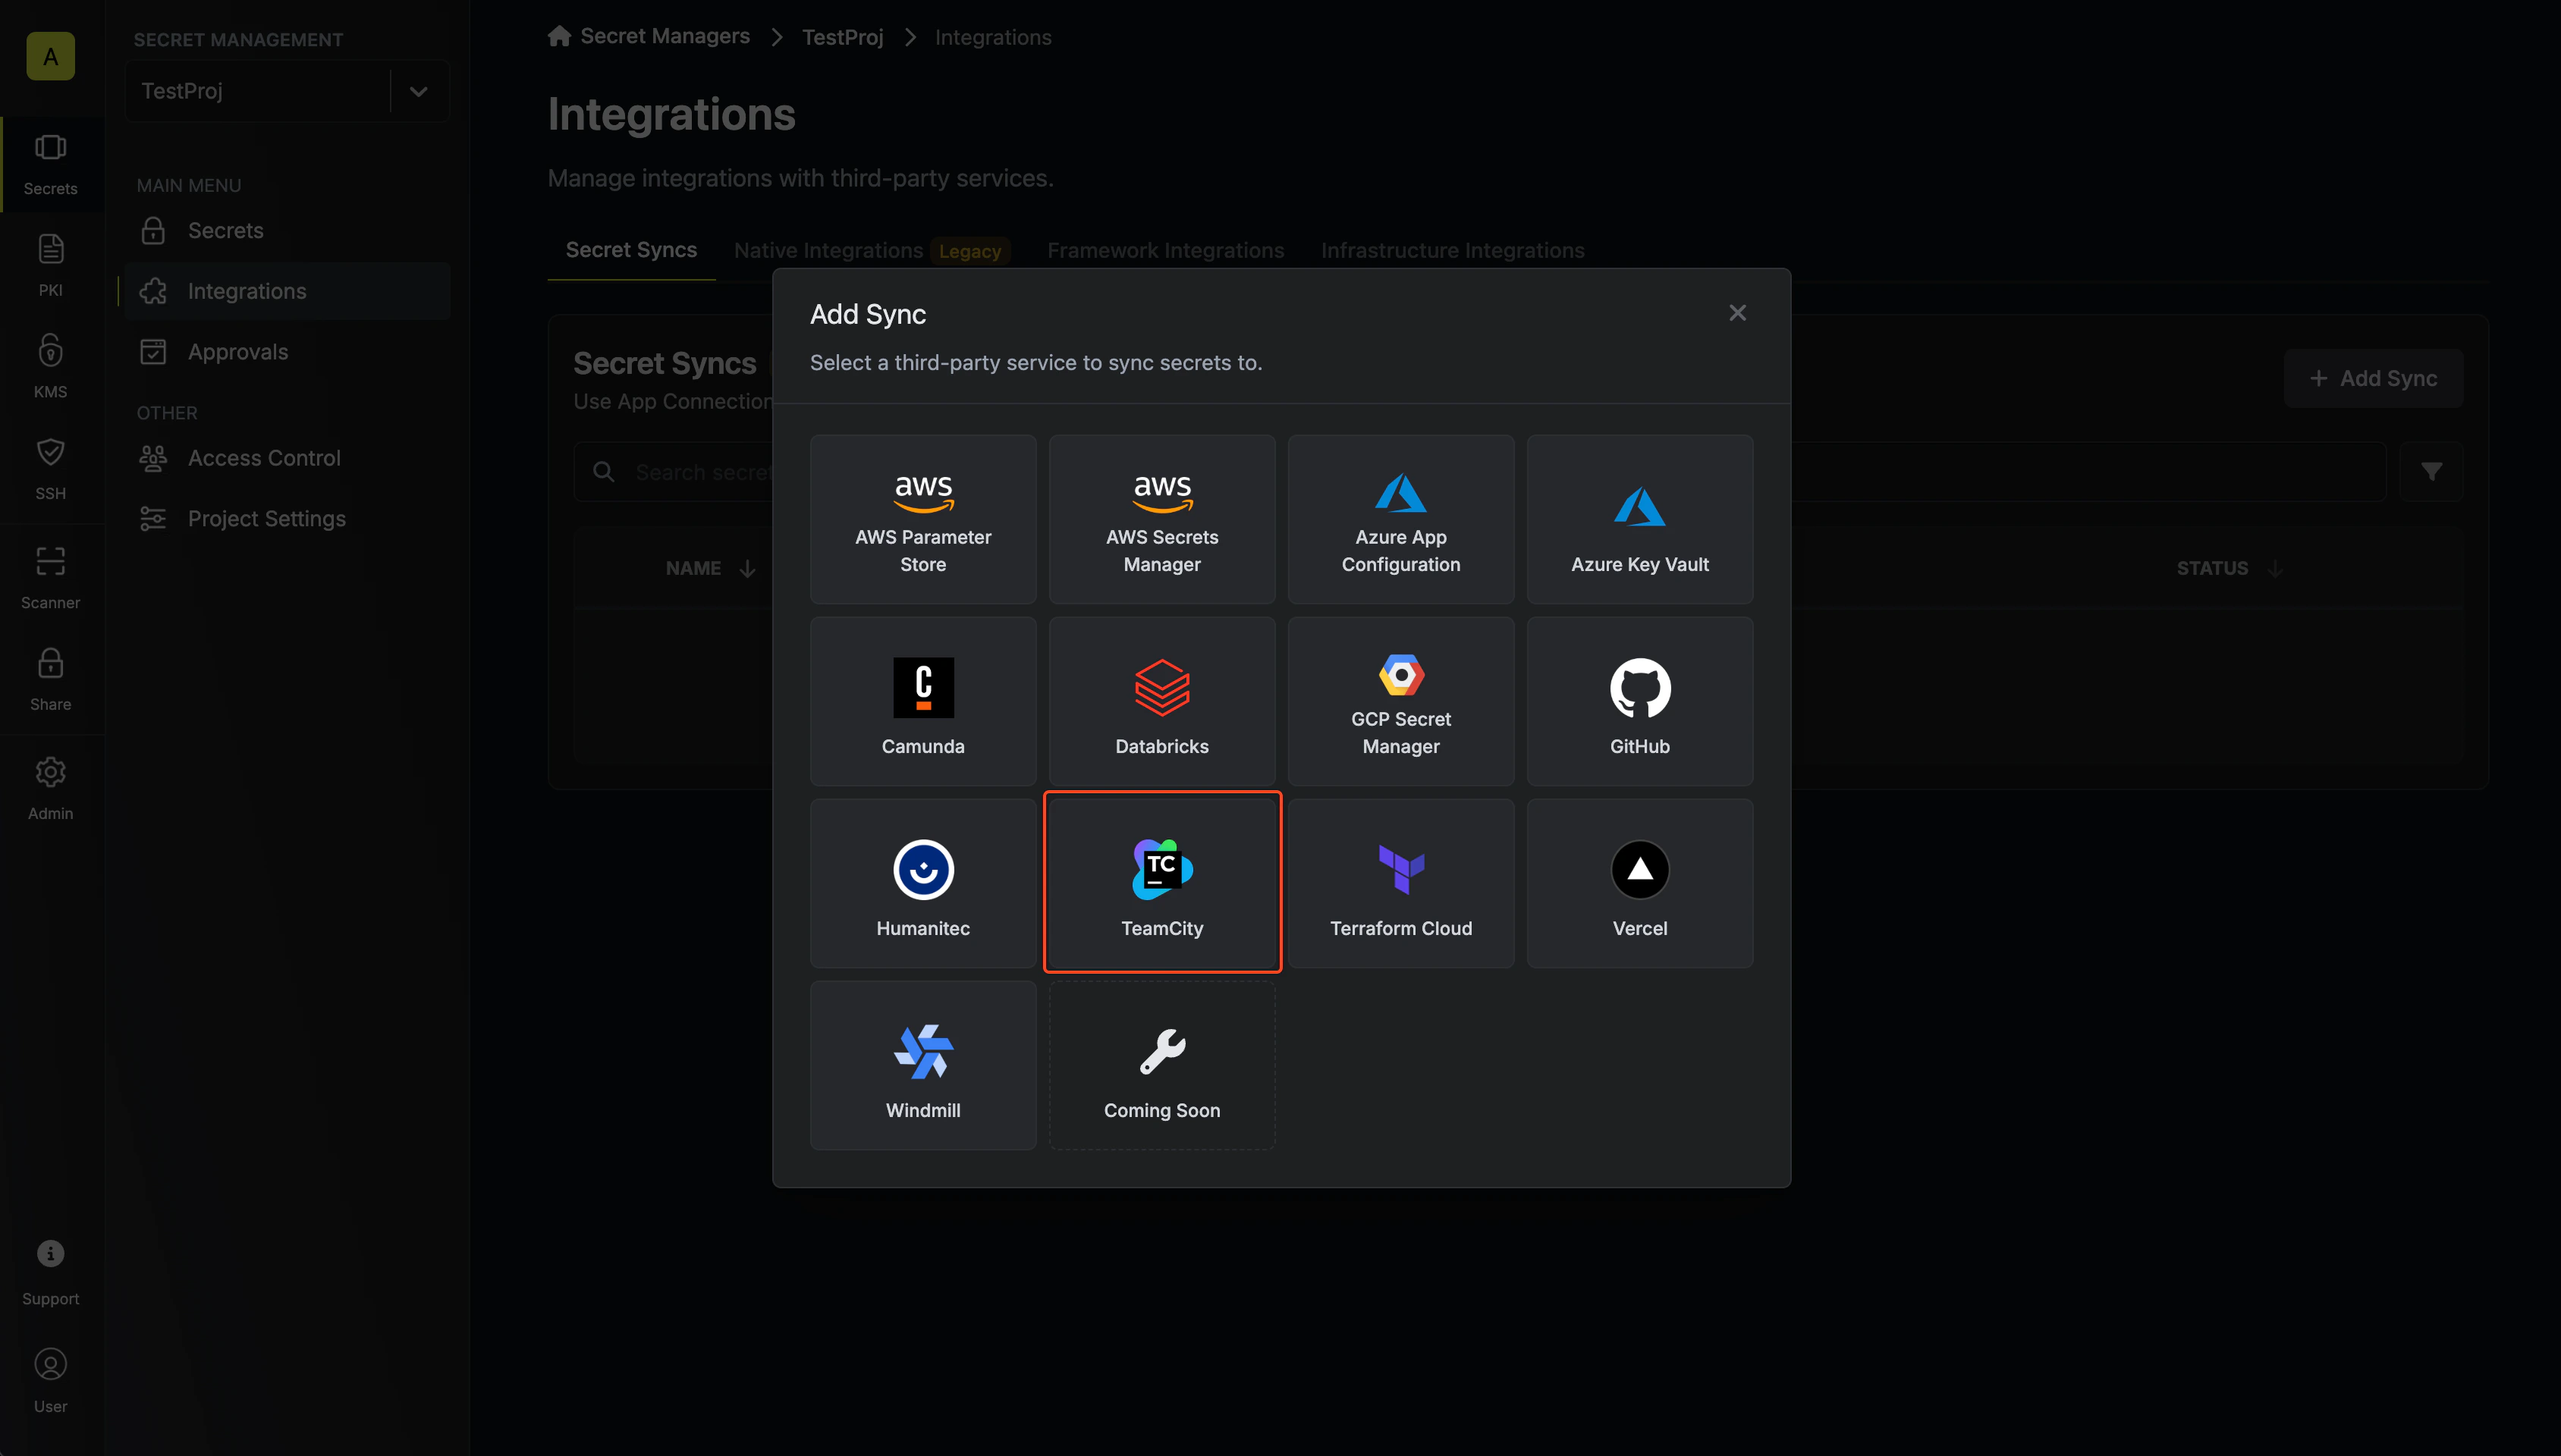
Task: Select the Databricks sync tile
Action: click(1162, 701)
